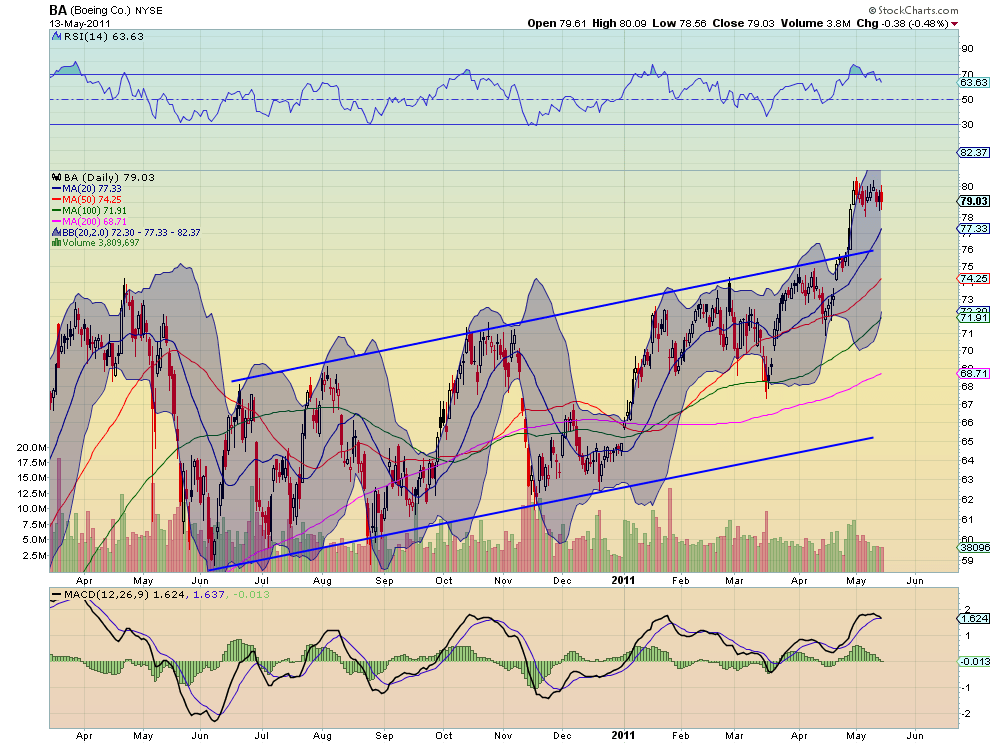Click the "30" RSI axis label
This screenshot has width=990, height=744.
967,124
